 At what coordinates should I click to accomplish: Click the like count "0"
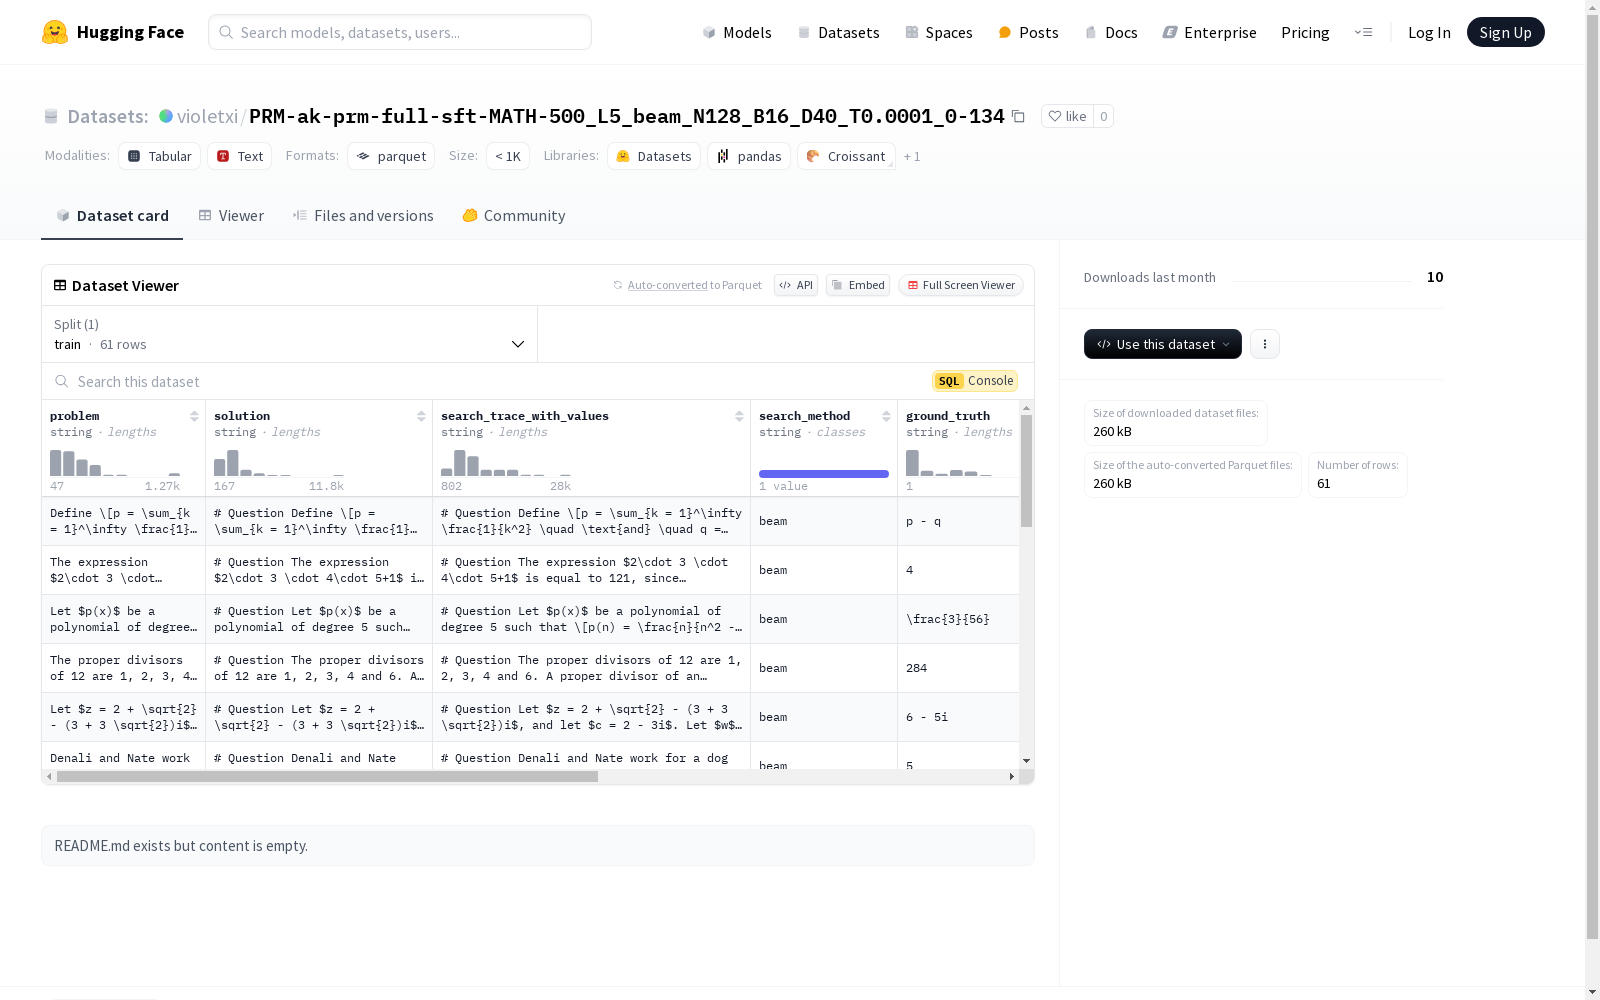(1104, 116)
